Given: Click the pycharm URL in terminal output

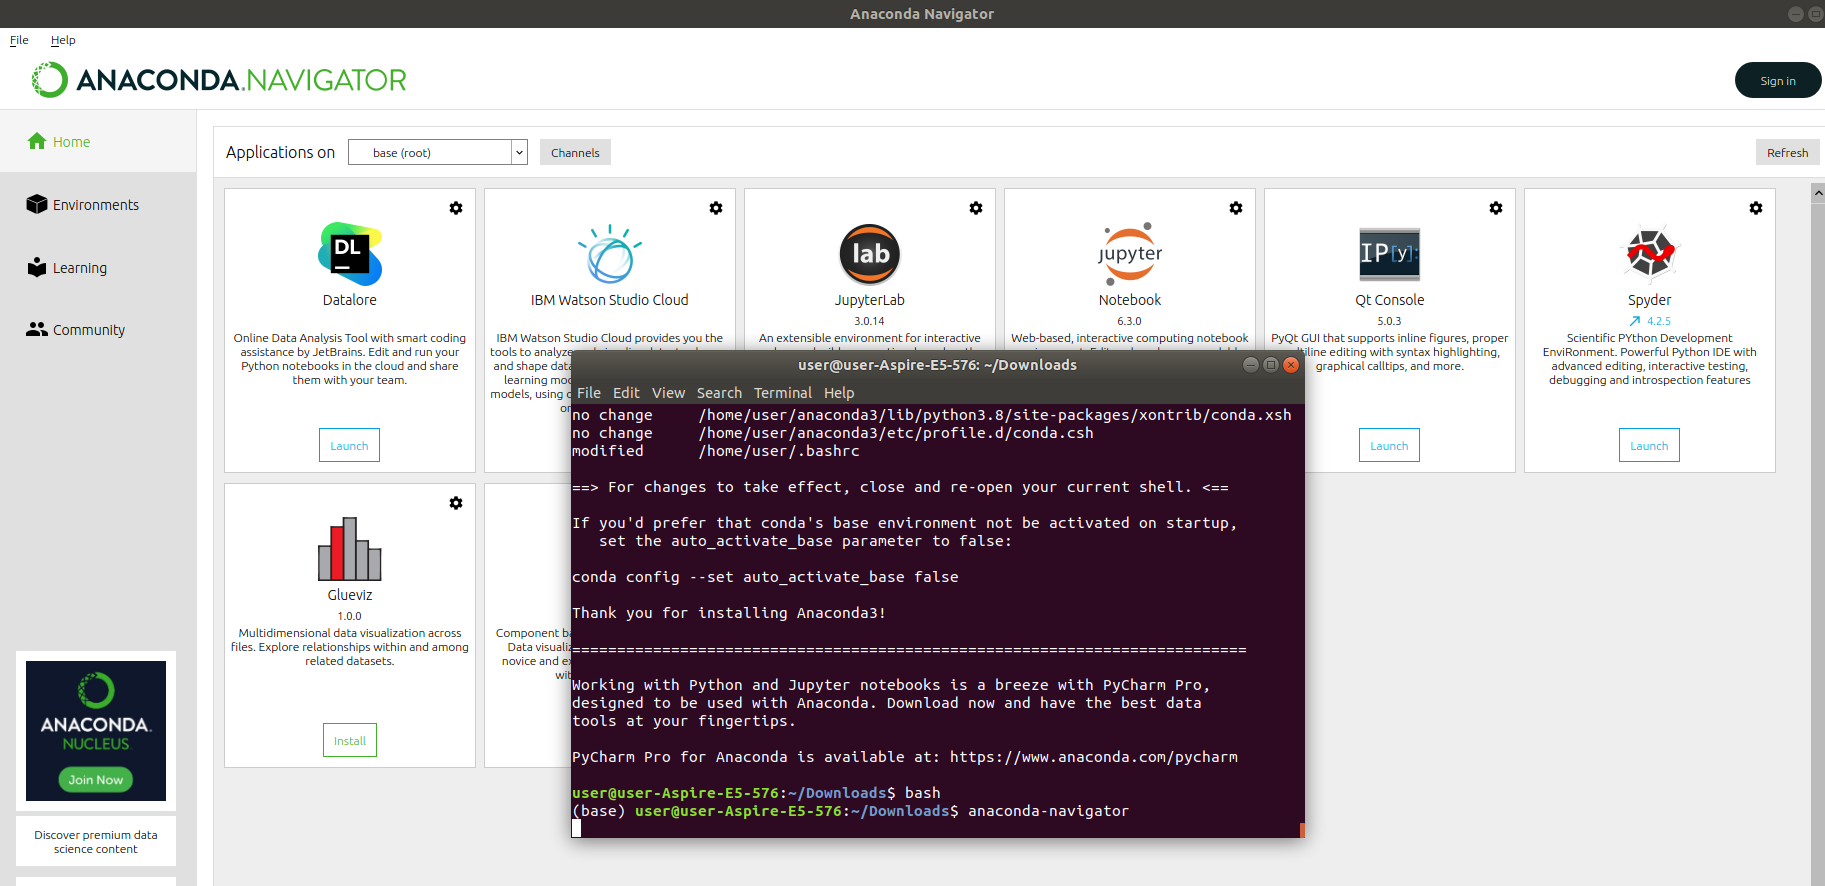Looking at the screenshot, I should [1094, 757].
